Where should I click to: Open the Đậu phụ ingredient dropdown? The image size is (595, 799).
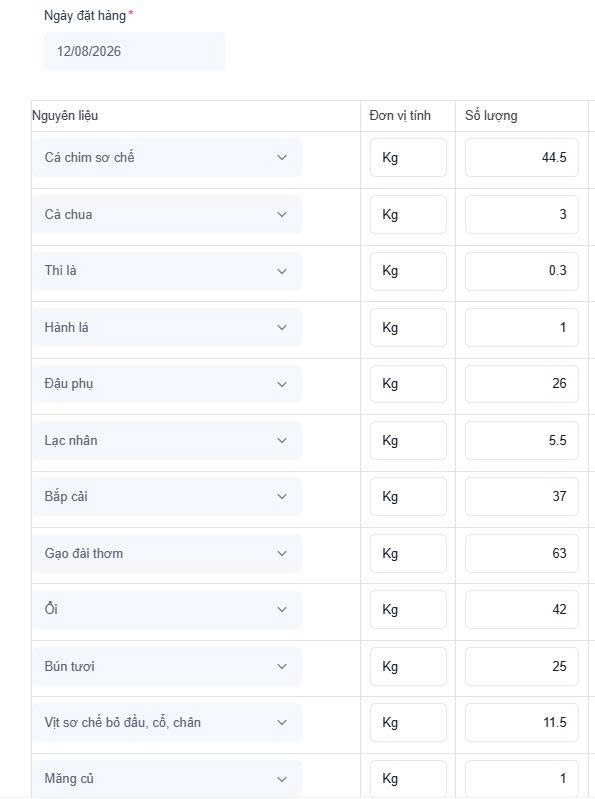coord(167,384)
